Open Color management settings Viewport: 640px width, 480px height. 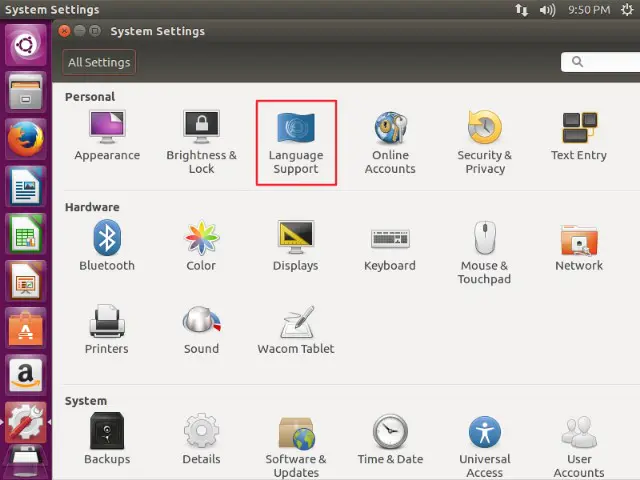(201, 245)
